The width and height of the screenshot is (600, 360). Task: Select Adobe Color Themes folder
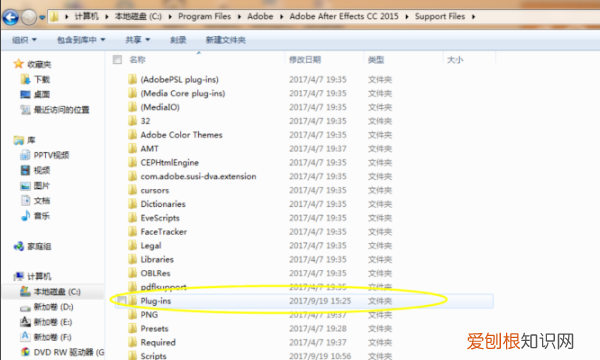(x=181, y=135)
